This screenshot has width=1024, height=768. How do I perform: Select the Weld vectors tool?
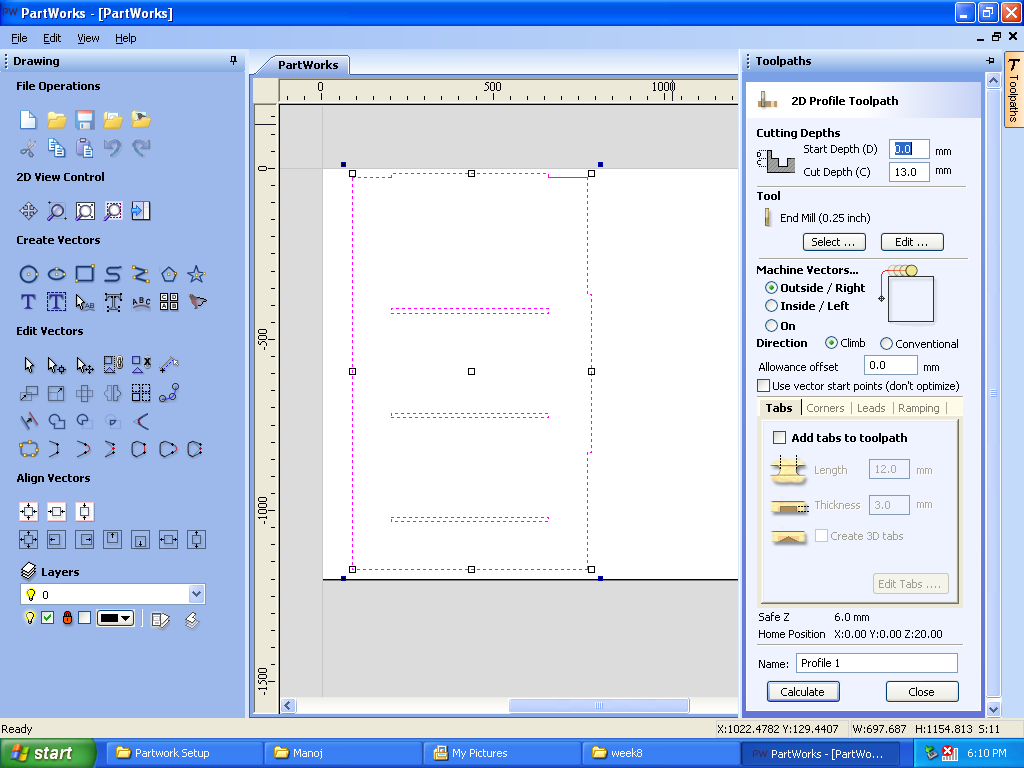(56, 421)
